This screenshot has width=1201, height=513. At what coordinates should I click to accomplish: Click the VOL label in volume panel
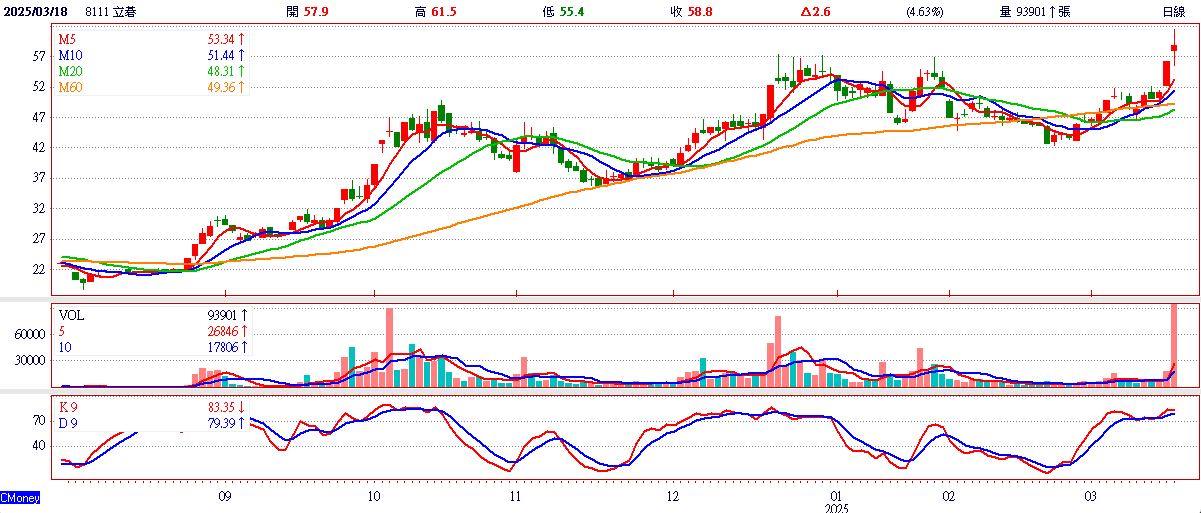tap(72, 314)
